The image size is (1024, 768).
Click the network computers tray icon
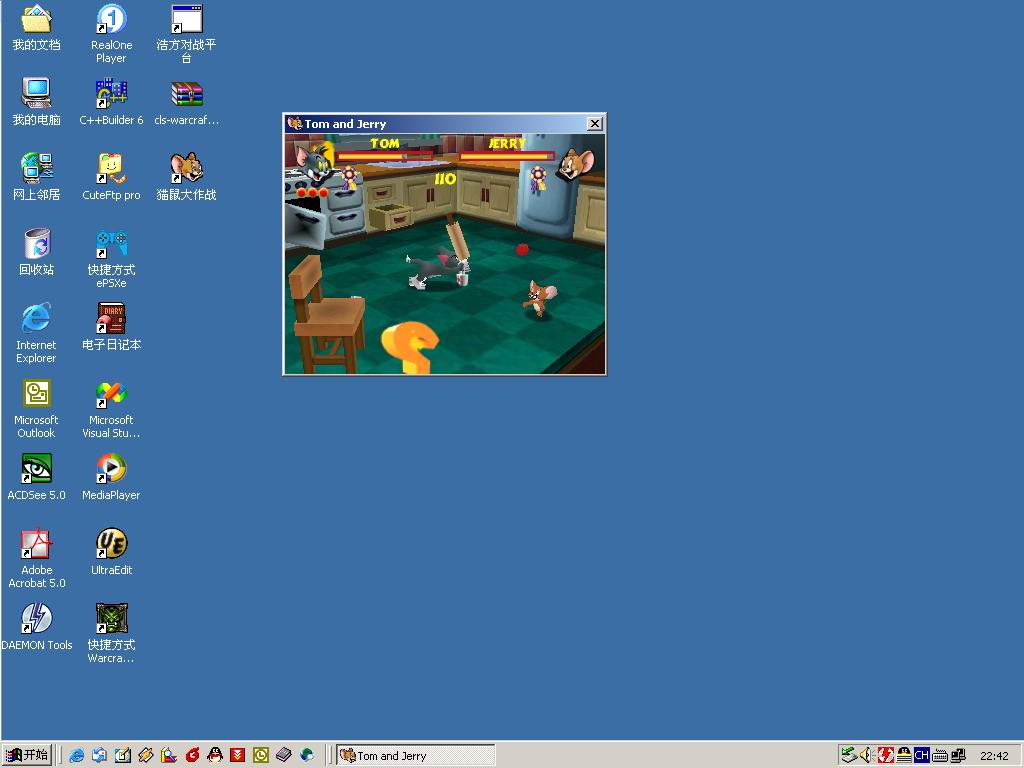click(958, 755)
